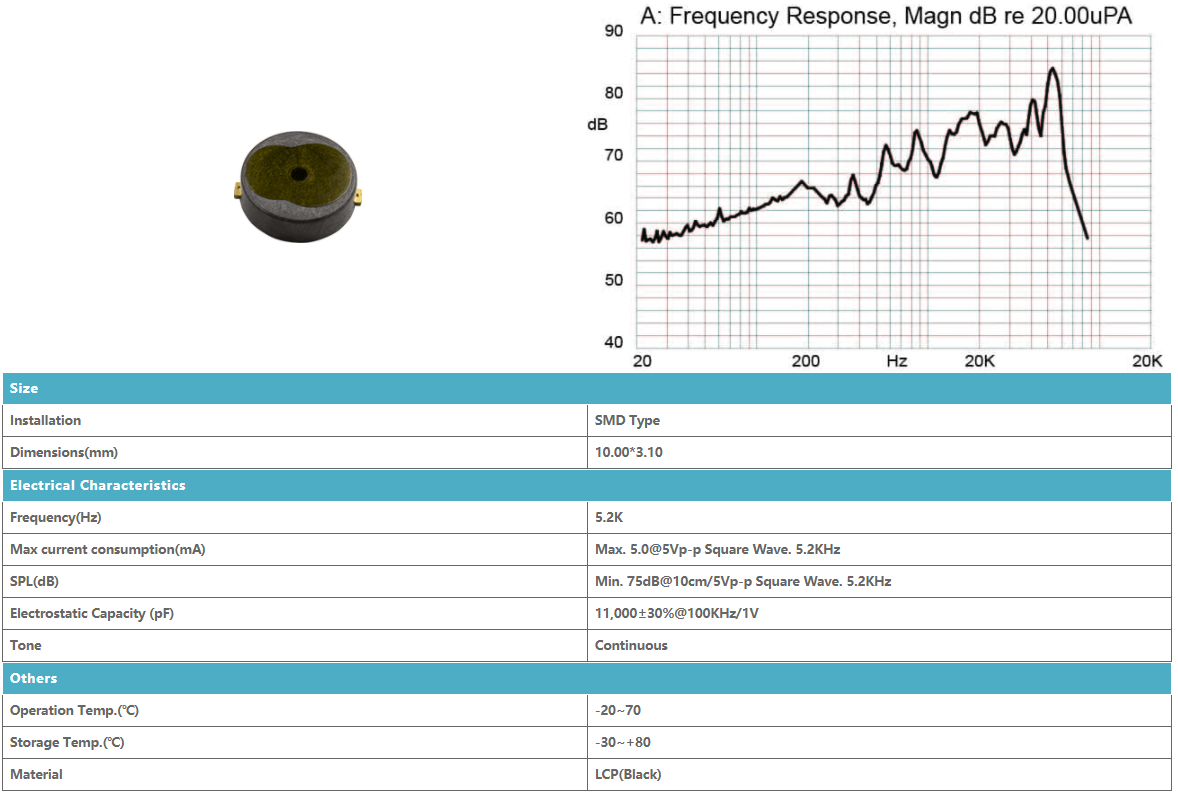
Task: Select the 'SPL(dB)' row label
Action: [34, 582]
